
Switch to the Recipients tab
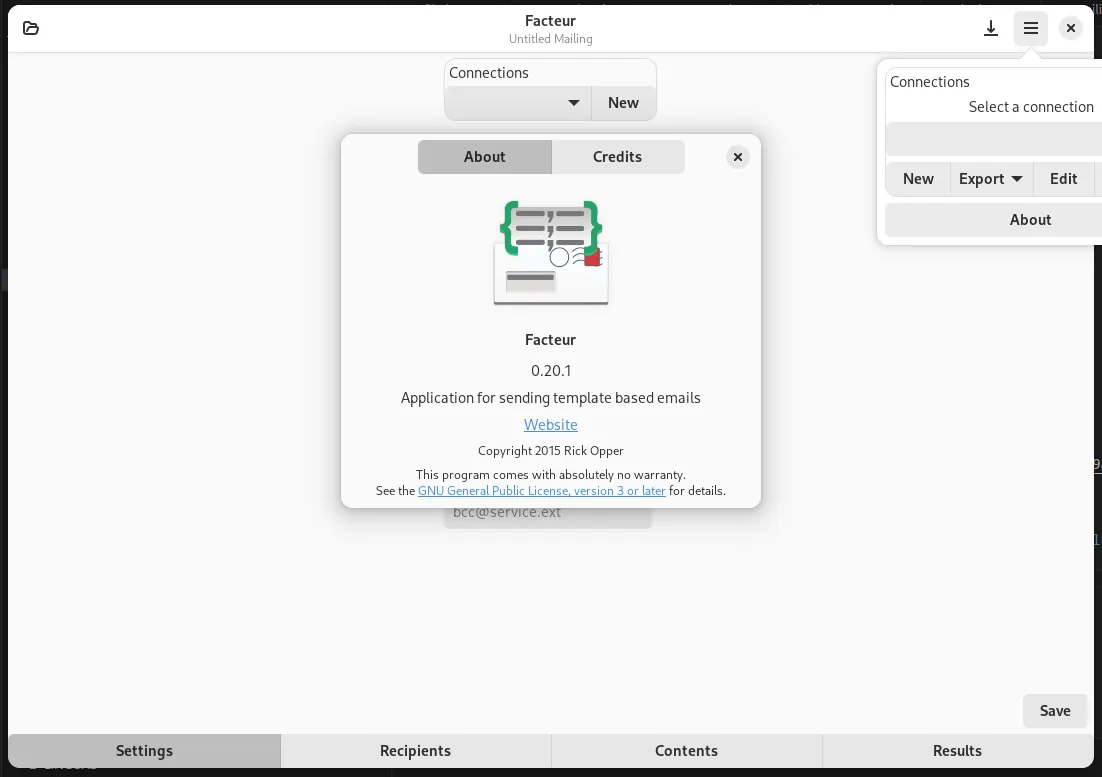(x=415, y=750)
